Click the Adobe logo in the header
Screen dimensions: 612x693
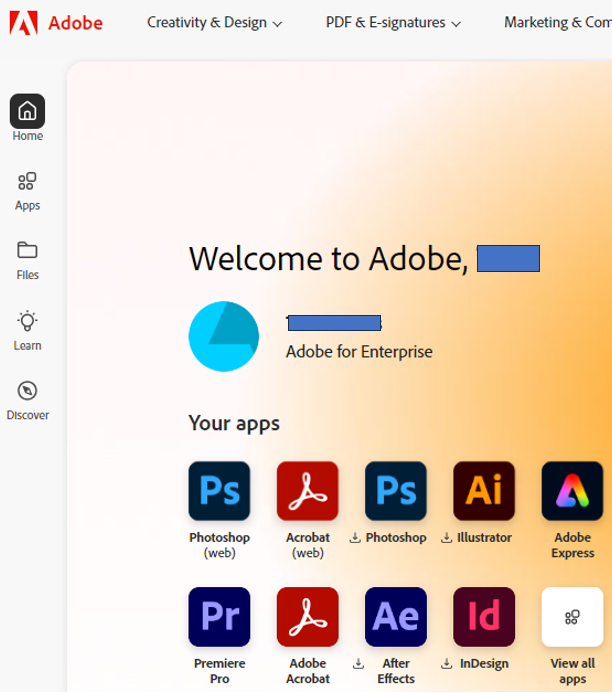tap(23, 23)
